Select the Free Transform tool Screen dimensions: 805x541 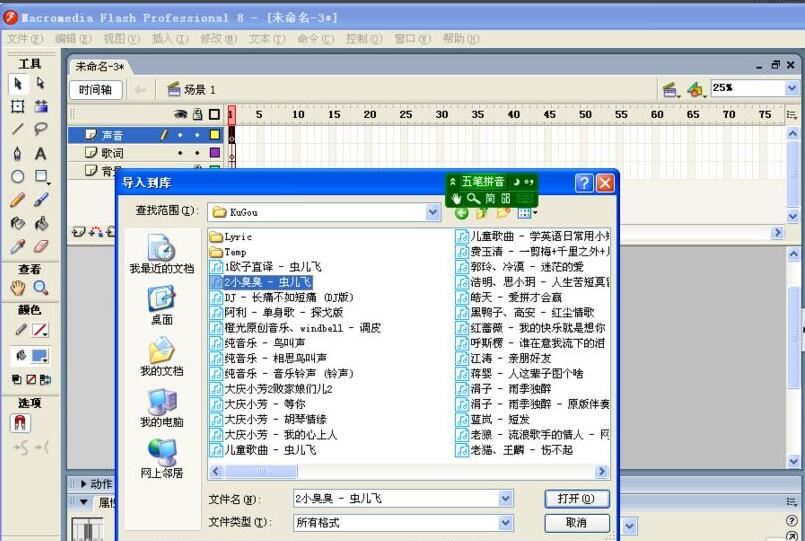(x=18, y=106)
